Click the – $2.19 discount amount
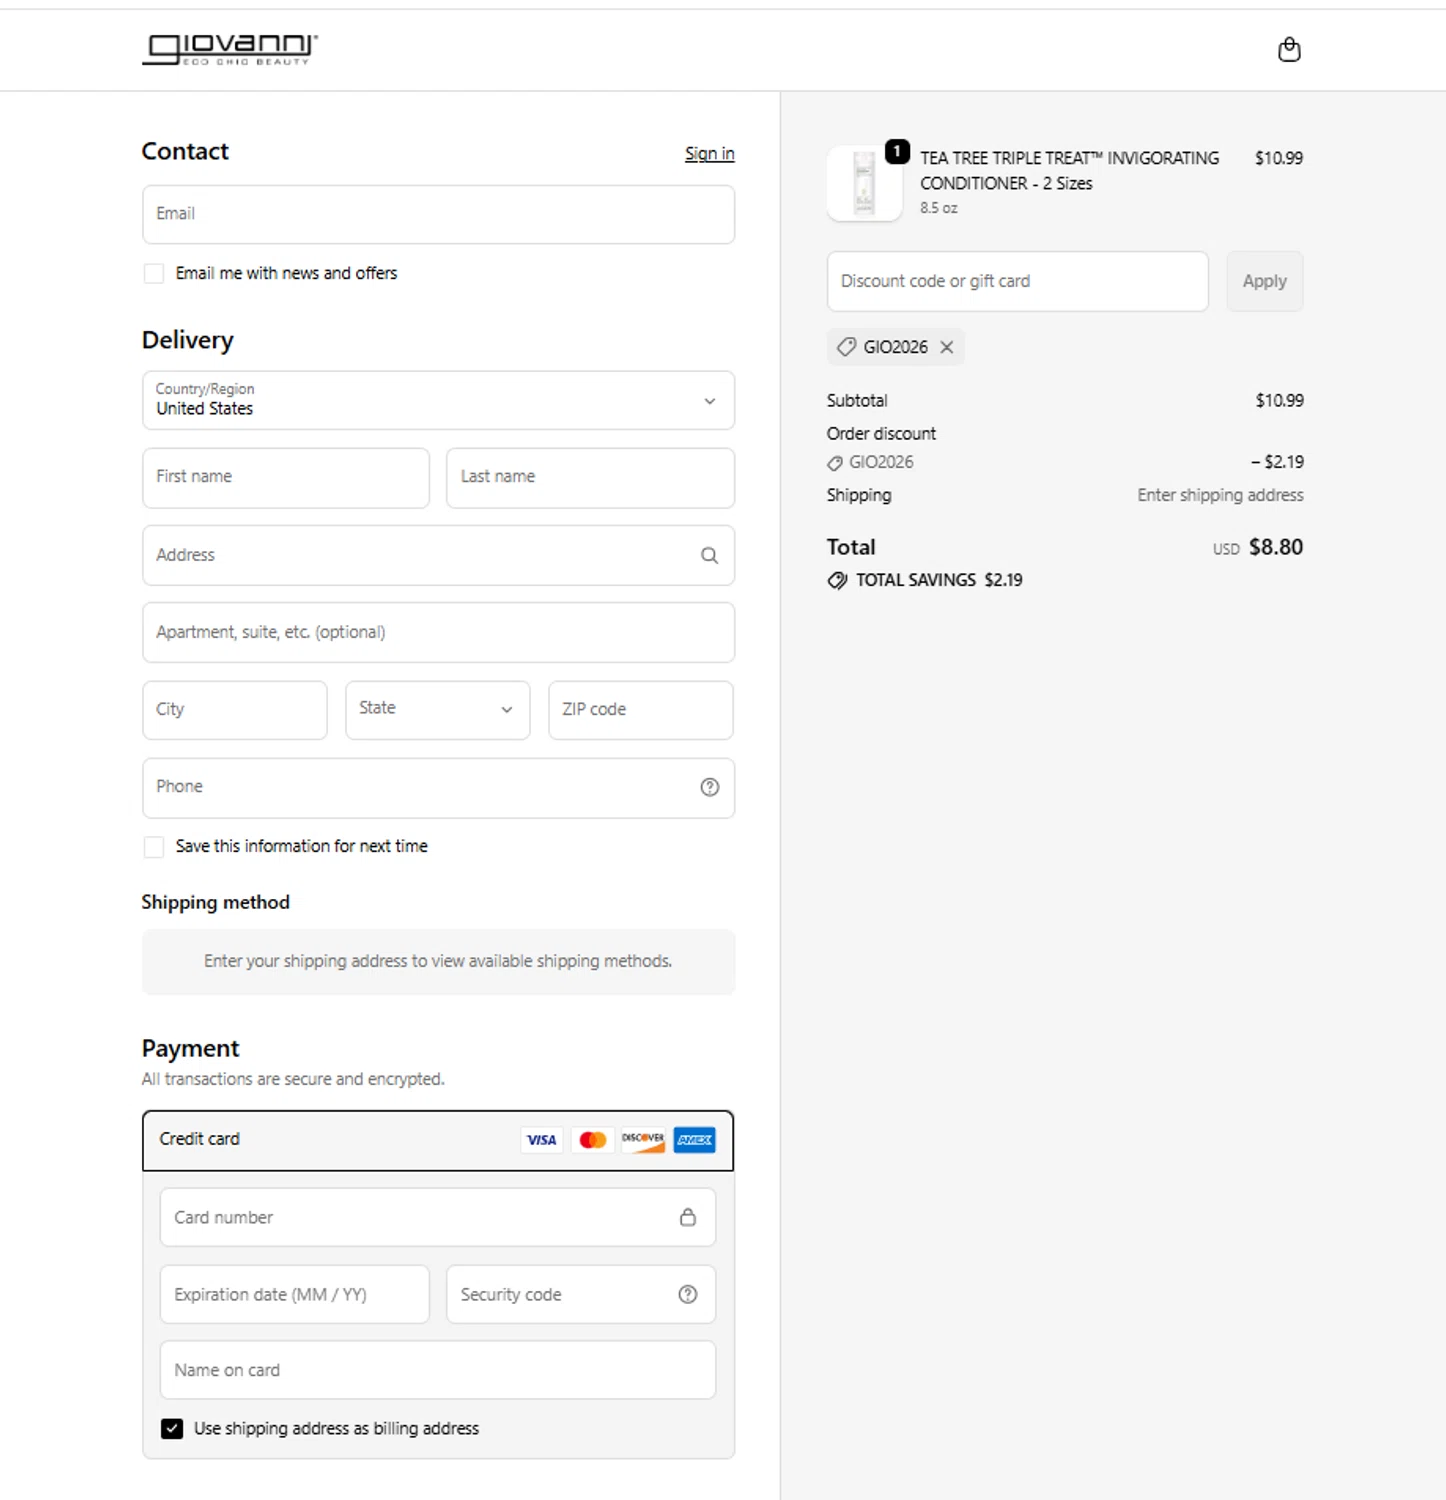The width and height of the screenshot is (1446, 1500). (1277, 462)
